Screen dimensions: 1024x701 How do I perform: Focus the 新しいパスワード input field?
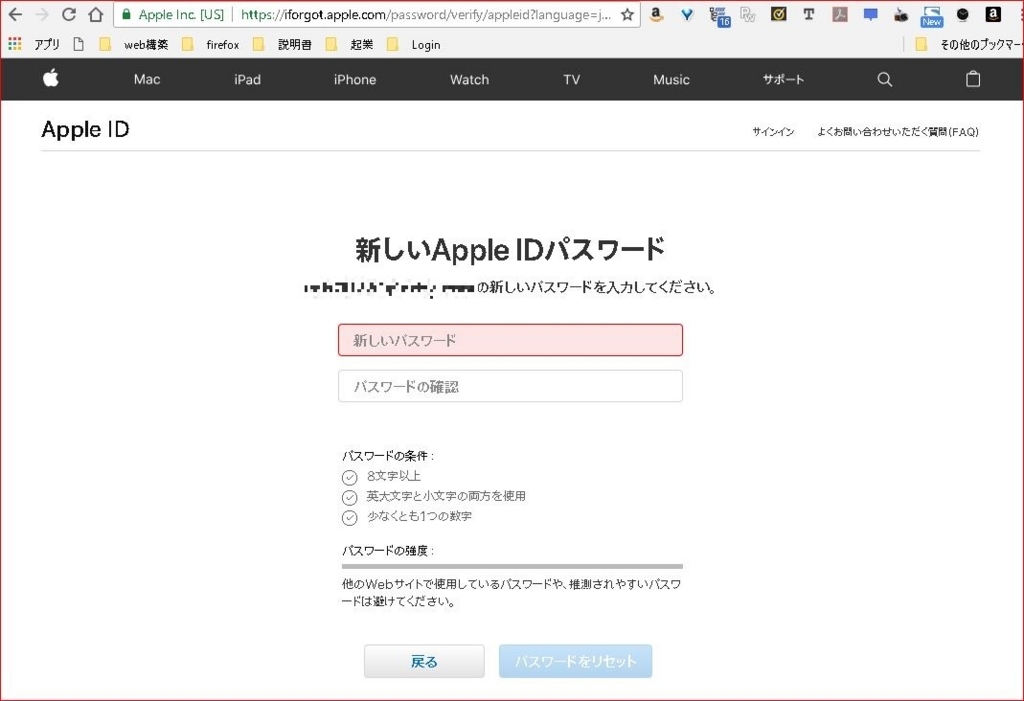pyautogui.click(x=510, y=340)
